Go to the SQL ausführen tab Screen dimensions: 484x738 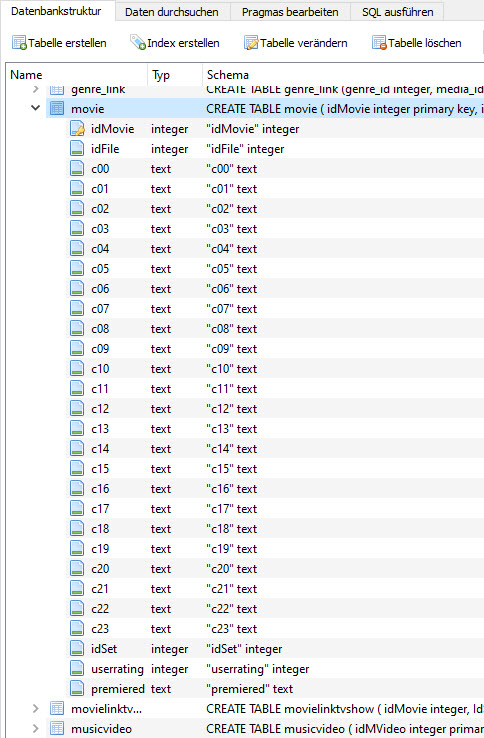397,12
